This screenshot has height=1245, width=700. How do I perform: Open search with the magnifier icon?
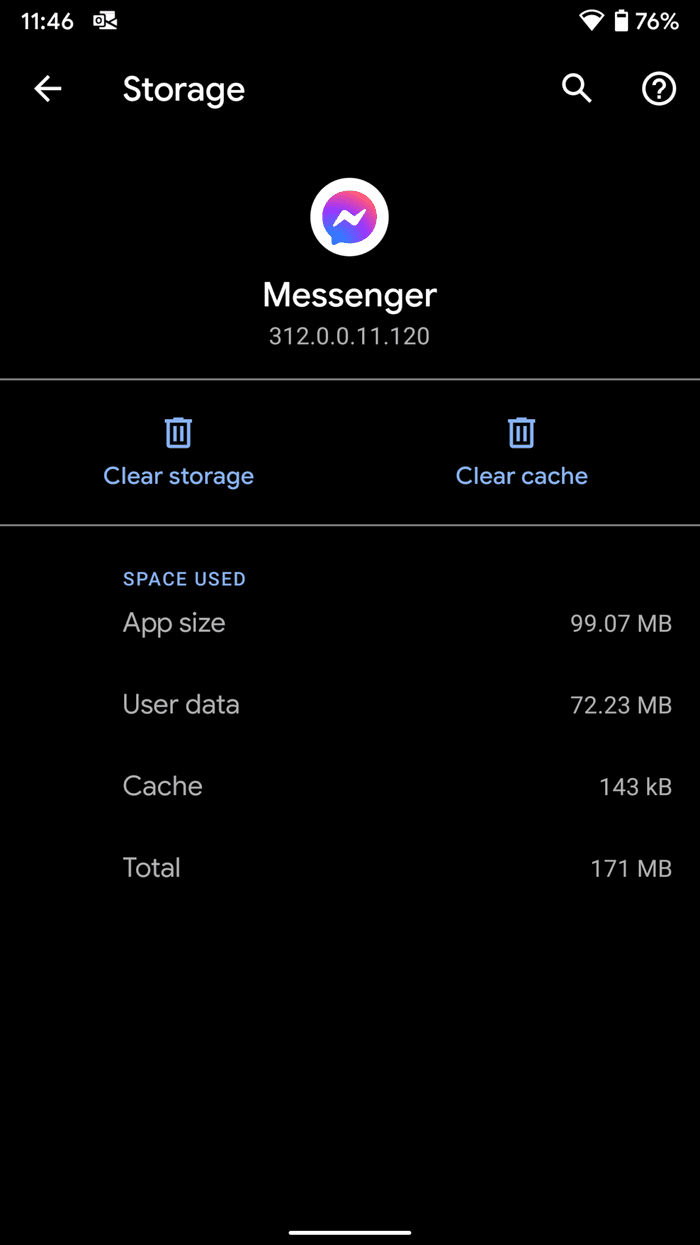[577, 89]
